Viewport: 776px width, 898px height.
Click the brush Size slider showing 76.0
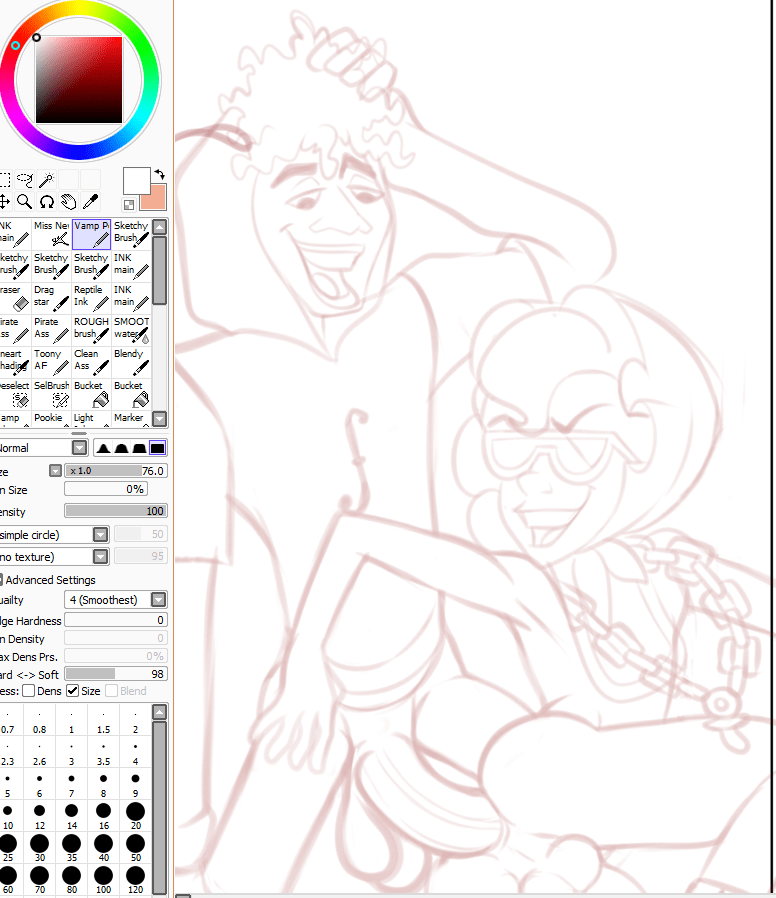tap(116, 471)
